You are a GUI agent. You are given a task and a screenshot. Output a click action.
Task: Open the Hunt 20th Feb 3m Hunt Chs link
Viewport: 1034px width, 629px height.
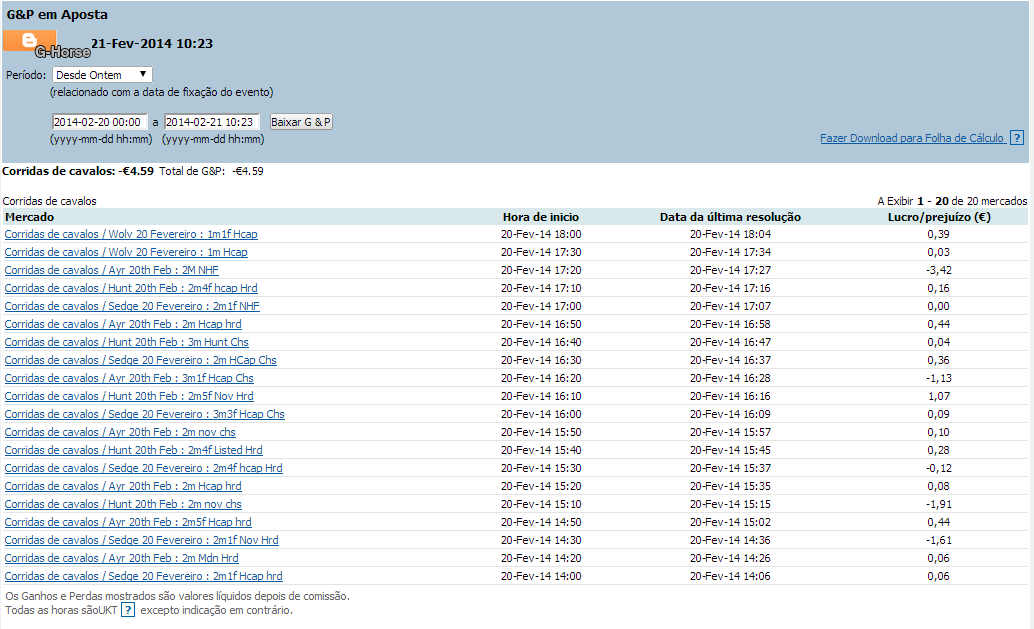(127, 342)
